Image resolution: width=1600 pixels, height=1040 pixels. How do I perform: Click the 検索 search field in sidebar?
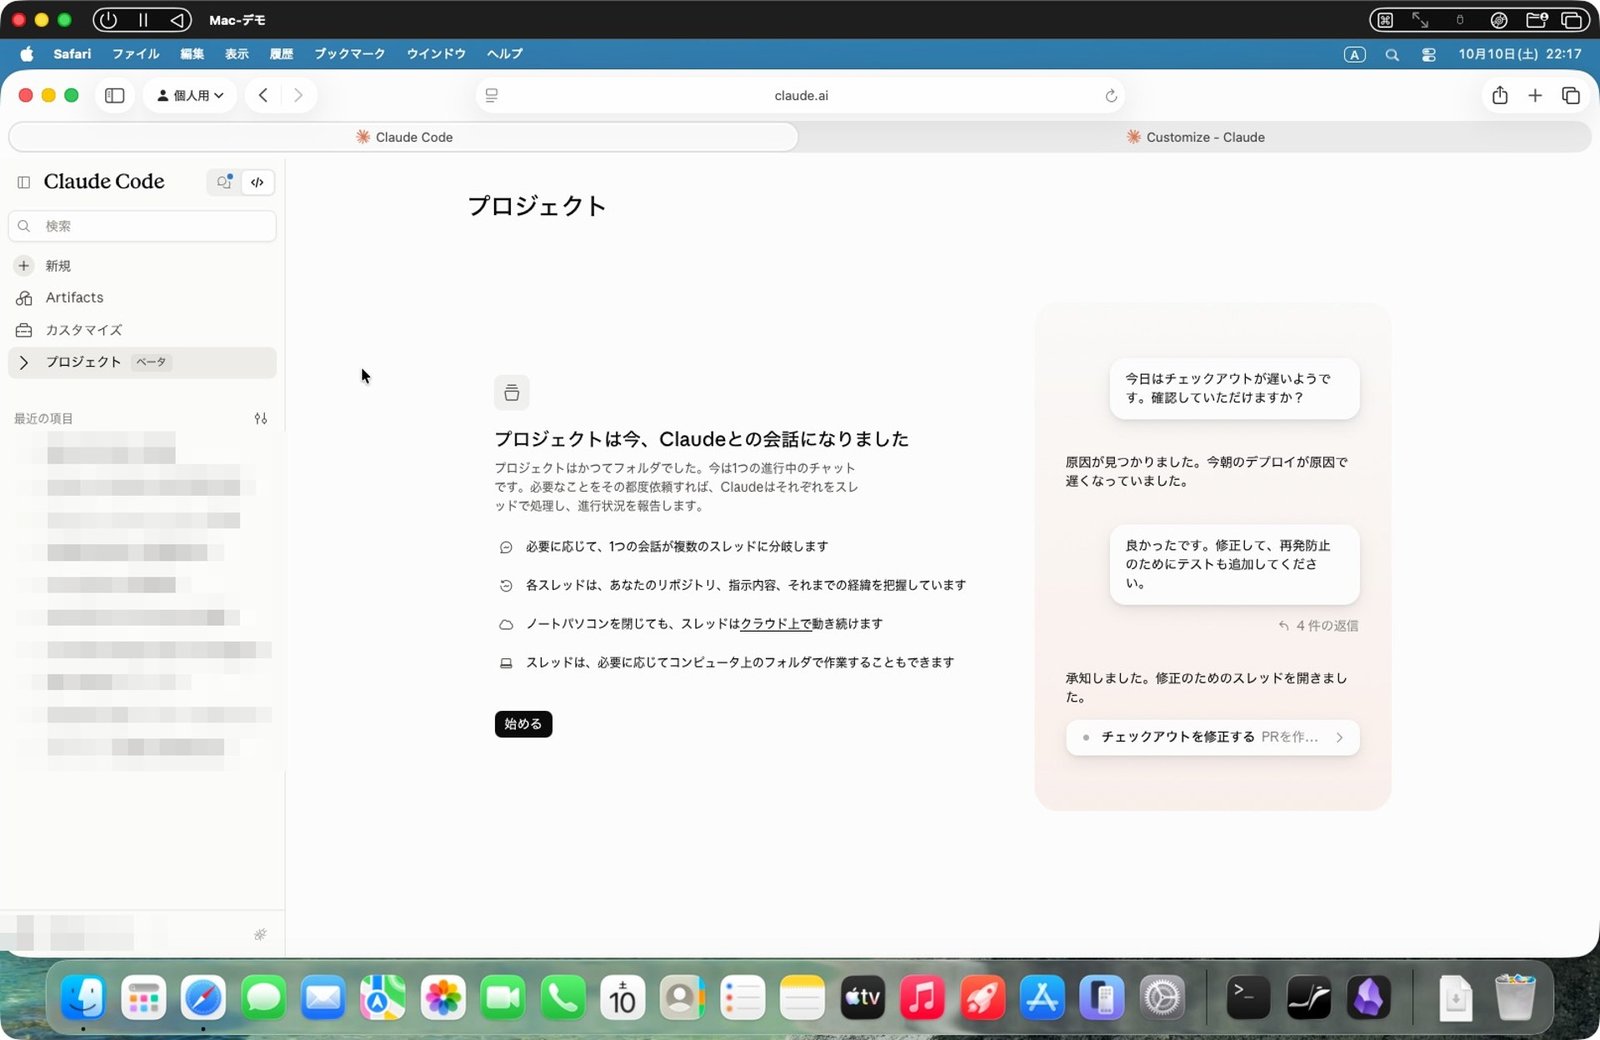coord(142,226)
